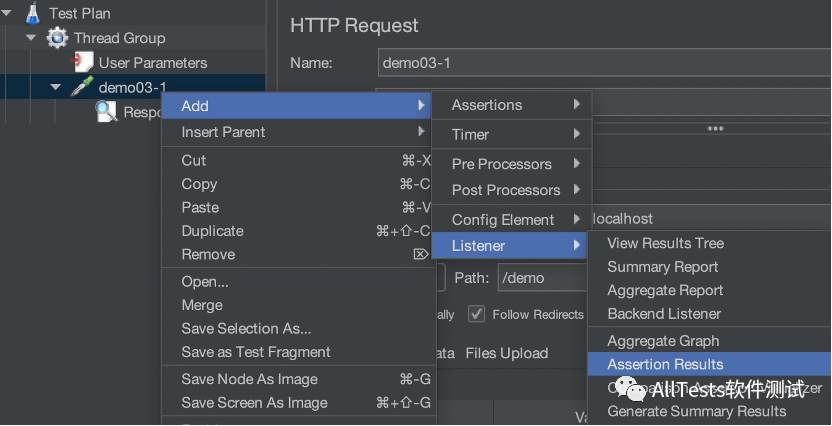Select Save Node As Image

249,379
